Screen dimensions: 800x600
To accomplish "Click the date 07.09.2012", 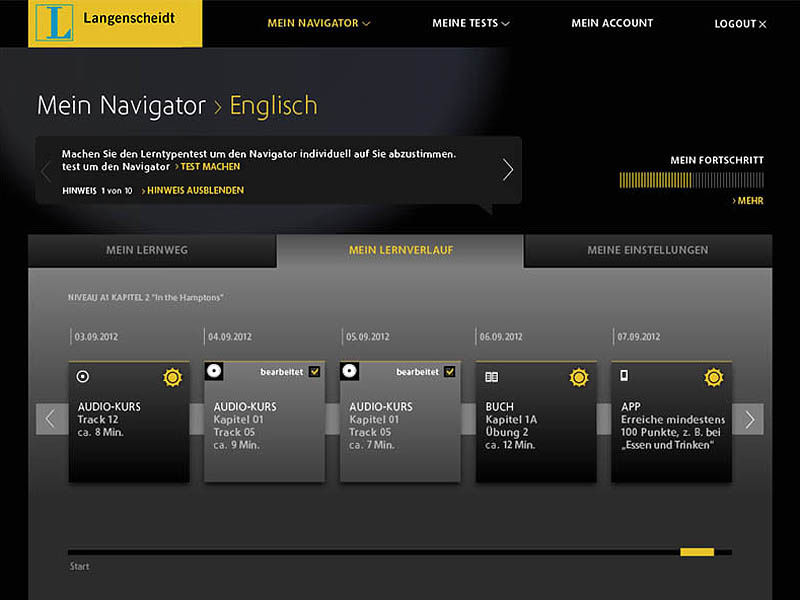I will pyautogui.click(x=639, y=337).
